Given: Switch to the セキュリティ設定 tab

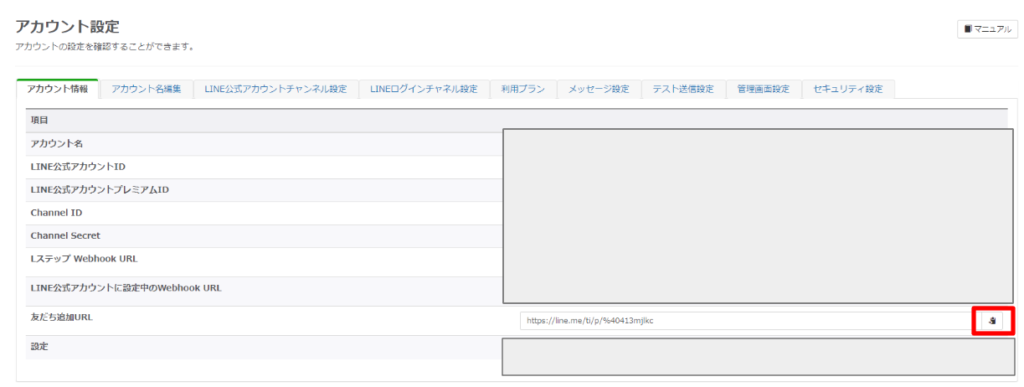Looking at the screenshot, I should pos(848,89).
